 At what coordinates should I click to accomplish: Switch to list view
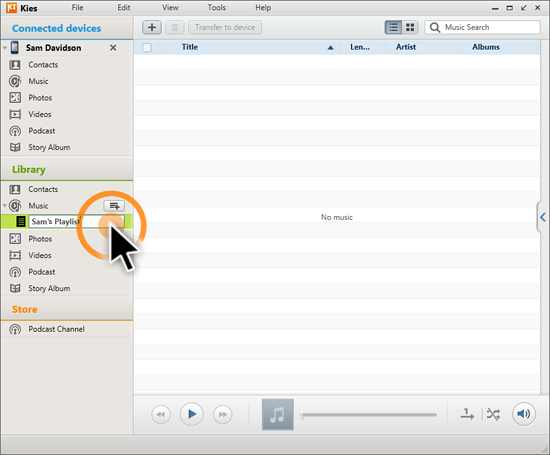[x=393, y=27]
